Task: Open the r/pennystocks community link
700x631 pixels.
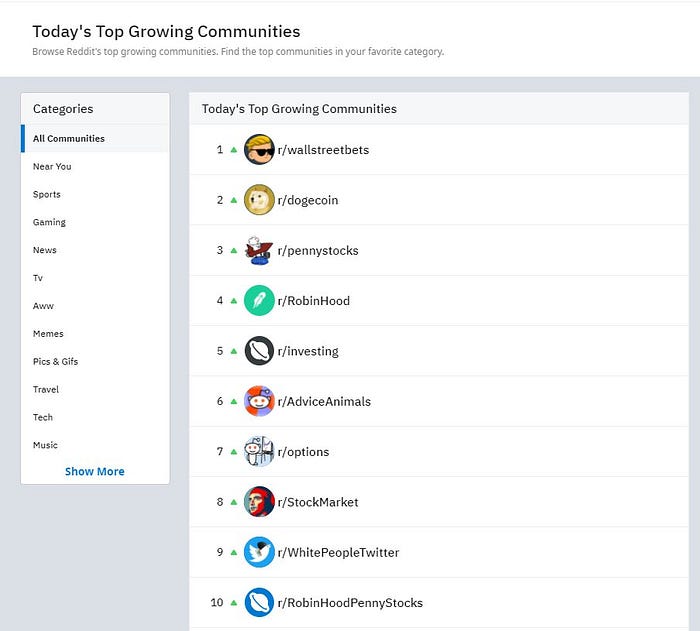Action: pos(318,251)
